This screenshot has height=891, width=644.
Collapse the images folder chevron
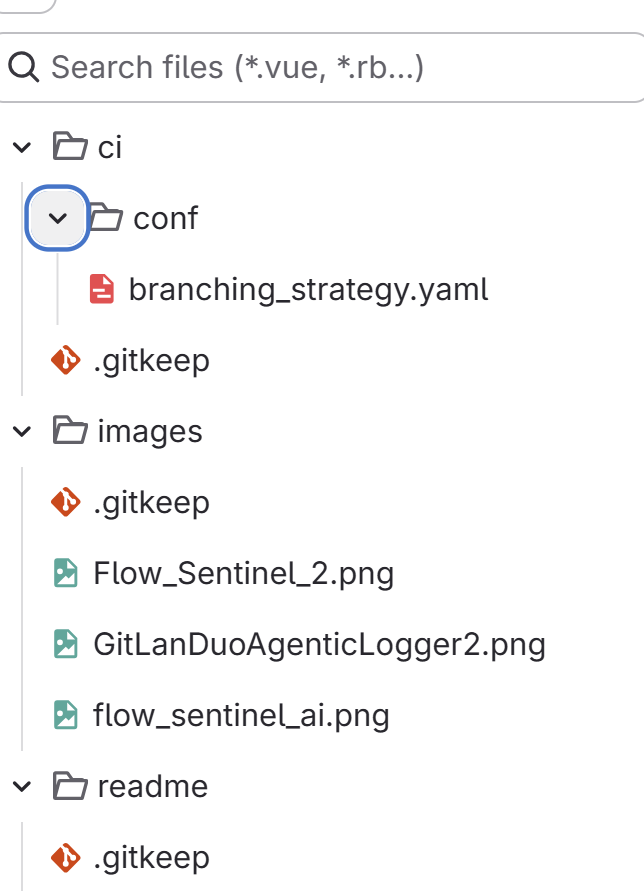tap(22, 431)
